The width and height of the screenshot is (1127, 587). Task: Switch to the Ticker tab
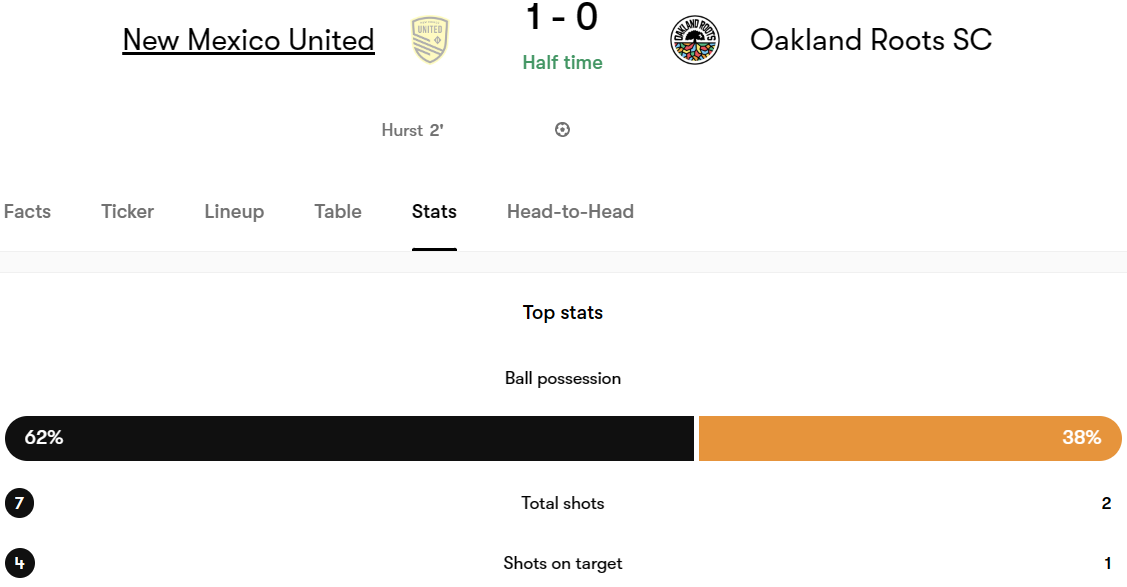pos(127,211)
